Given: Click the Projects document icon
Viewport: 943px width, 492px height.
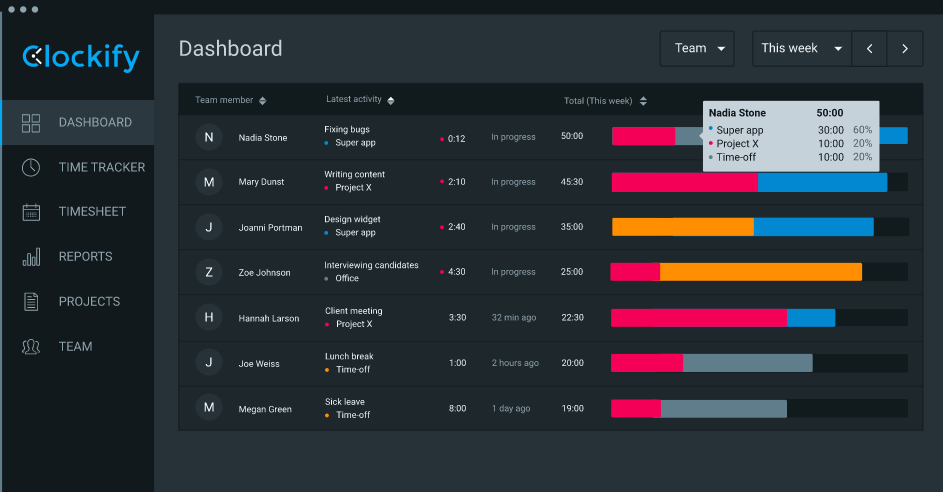Looking at the screenshot, I should tap(31, 301).
